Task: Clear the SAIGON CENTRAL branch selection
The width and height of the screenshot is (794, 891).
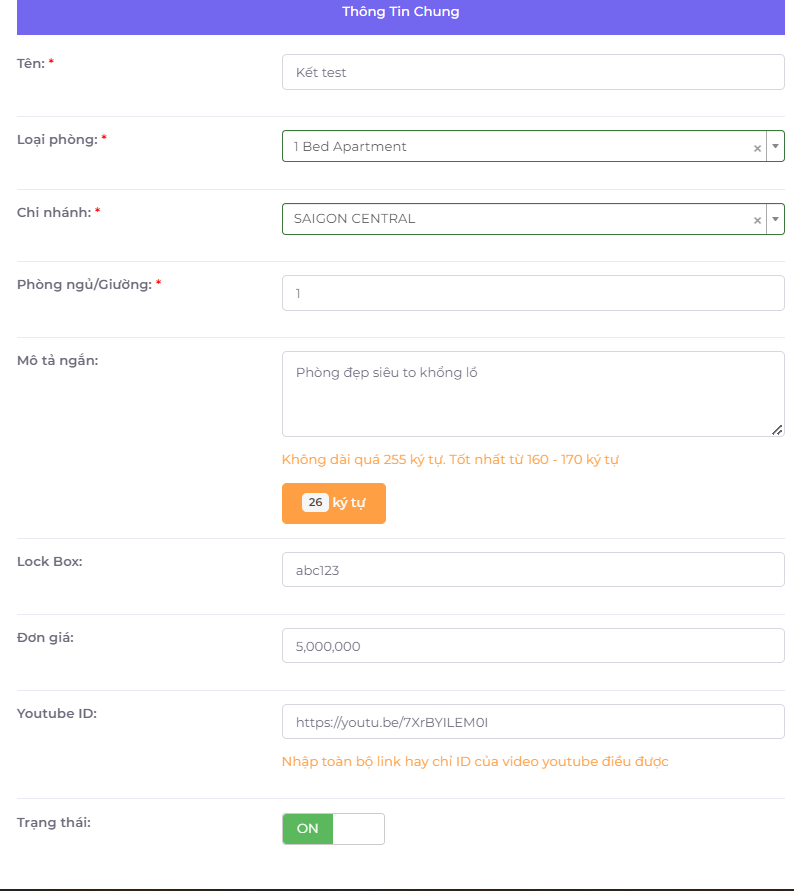Action: click(757, 220)
